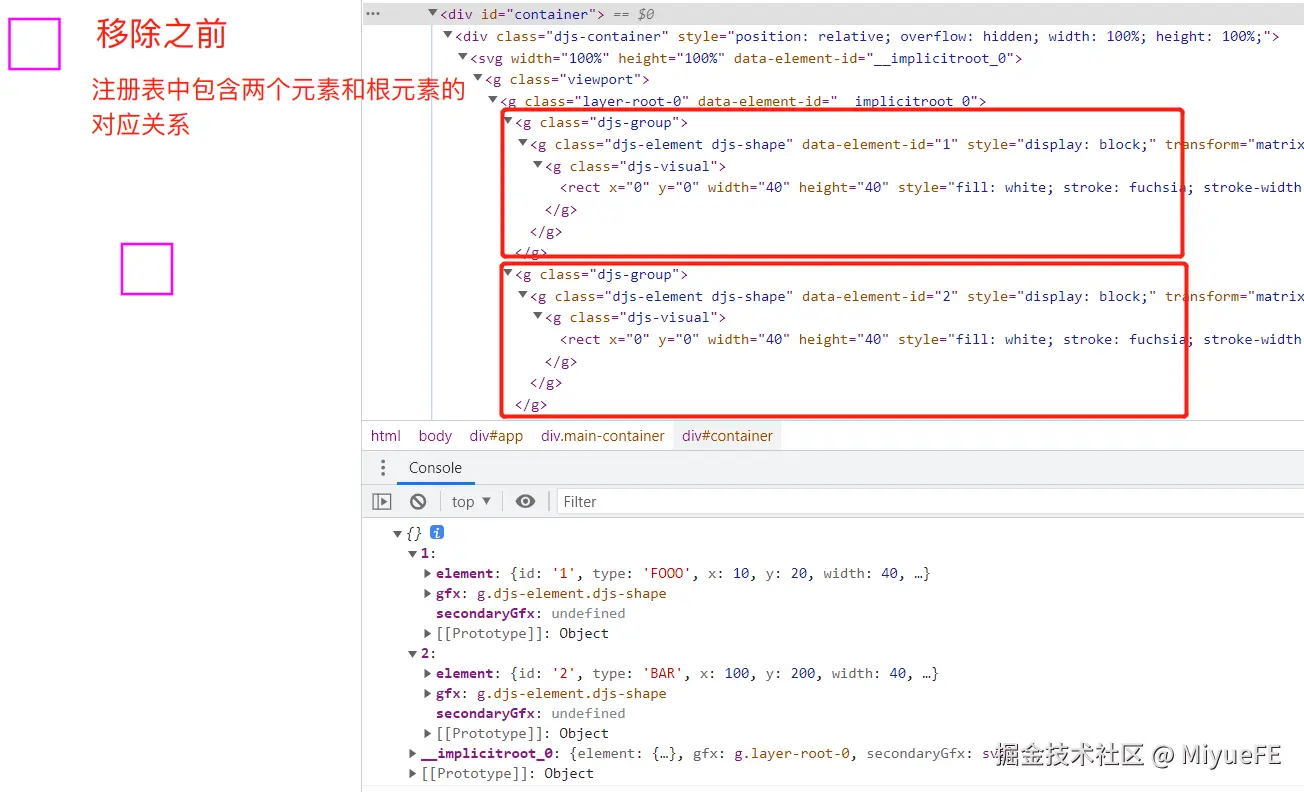Toggle the console sidebar panel icon
The width and height of the screenshot is (1304, 792).
tap(382, 502)
